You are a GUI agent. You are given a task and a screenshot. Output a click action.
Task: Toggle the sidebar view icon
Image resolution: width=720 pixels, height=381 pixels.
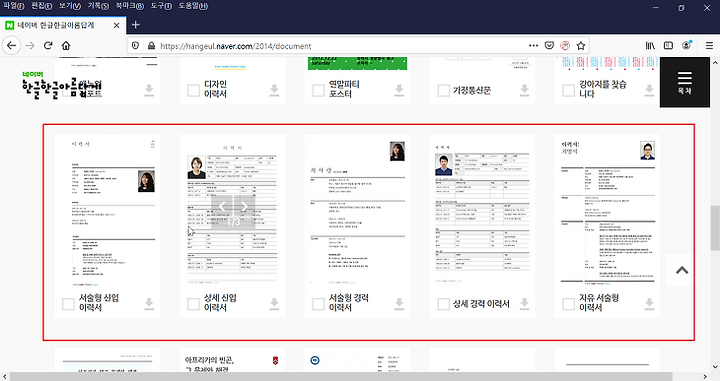coord(669,45)
